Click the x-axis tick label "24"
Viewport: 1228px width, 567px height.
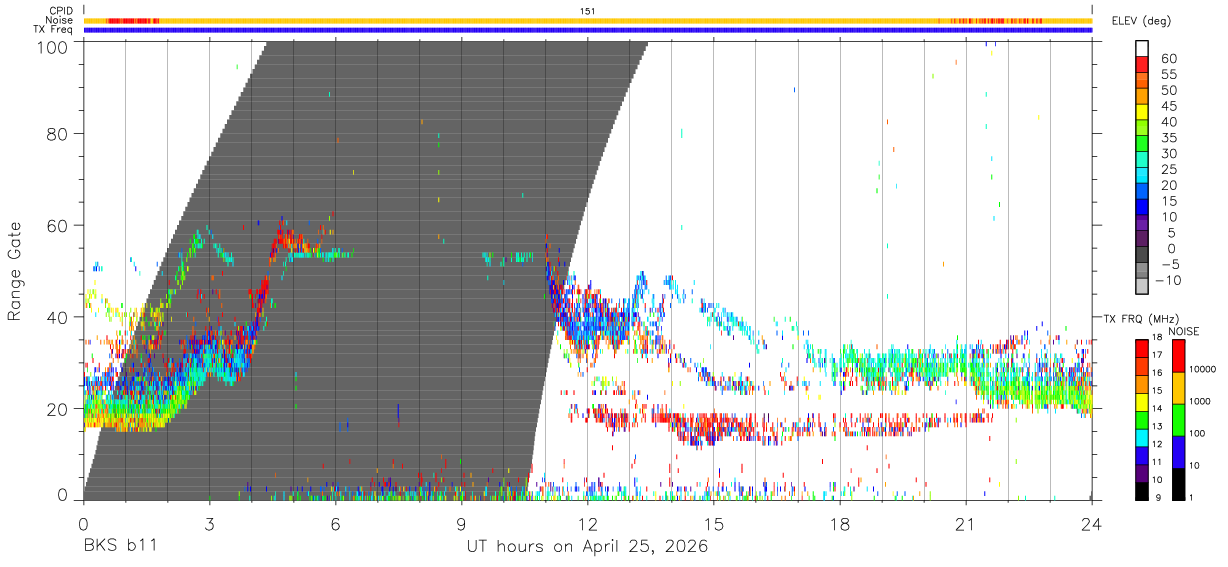point(1092,523)
